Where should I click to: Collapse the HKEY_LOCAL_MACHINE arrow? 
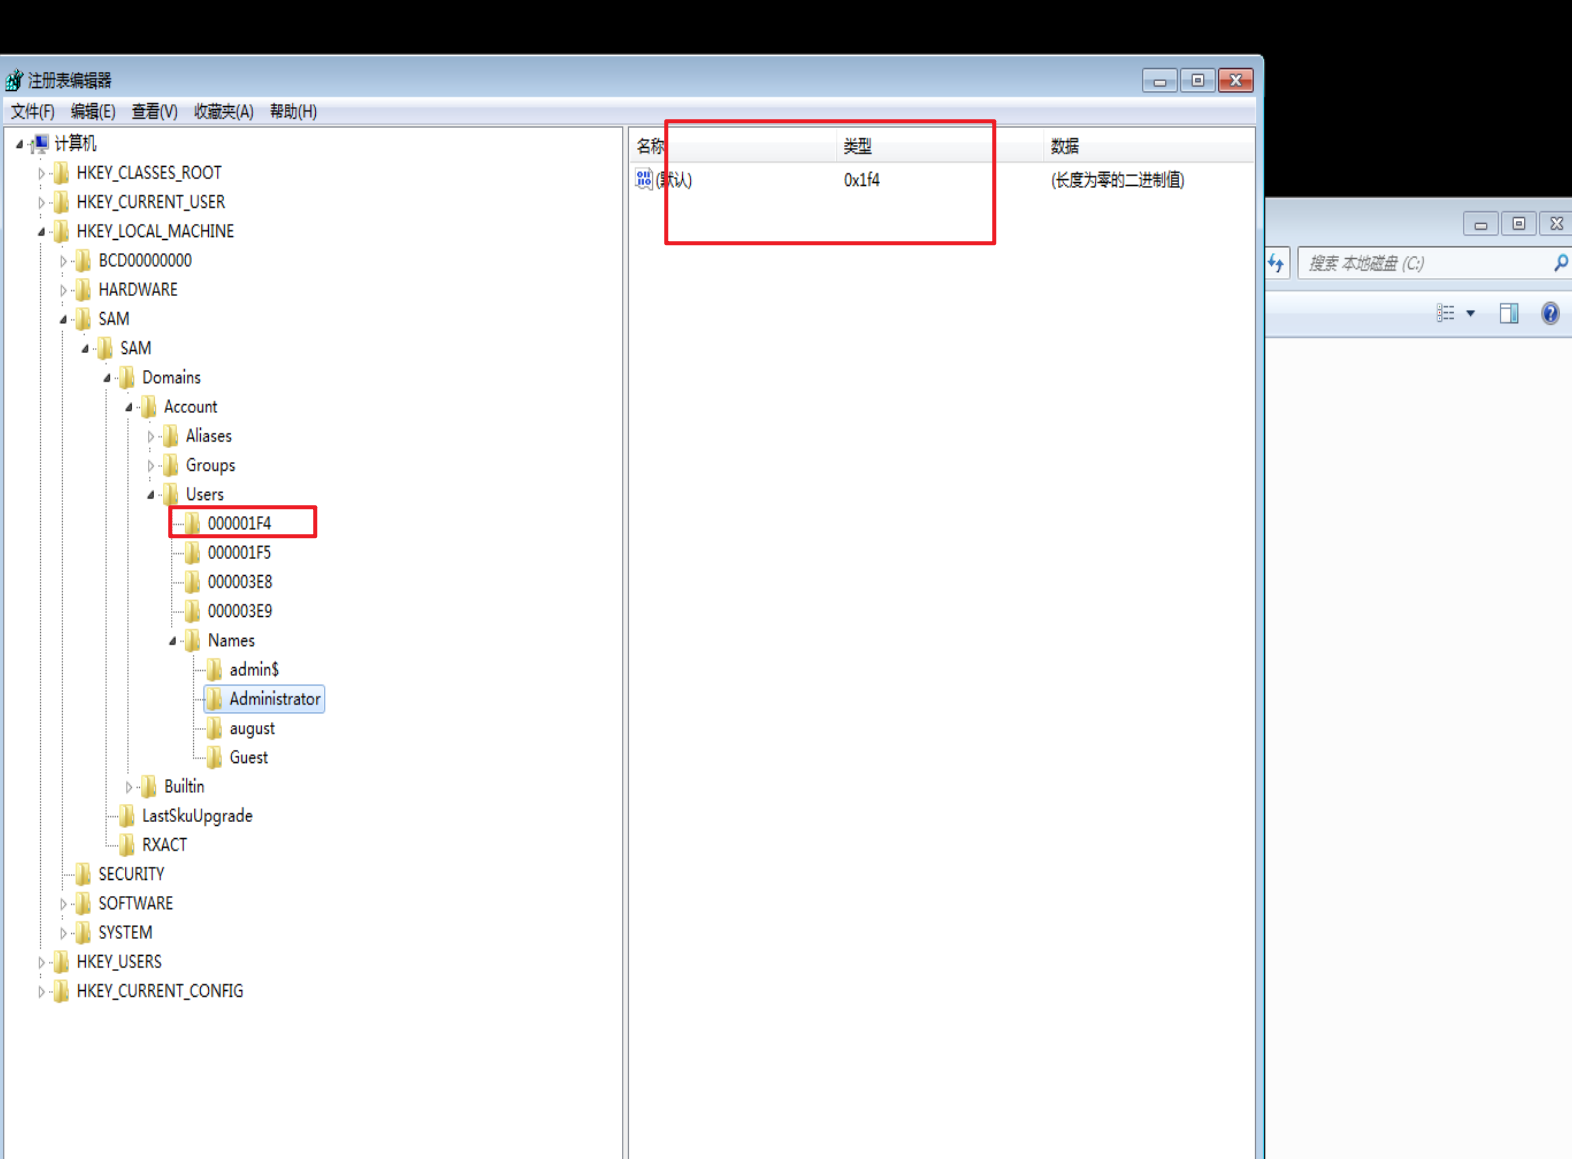coord(41,232)
